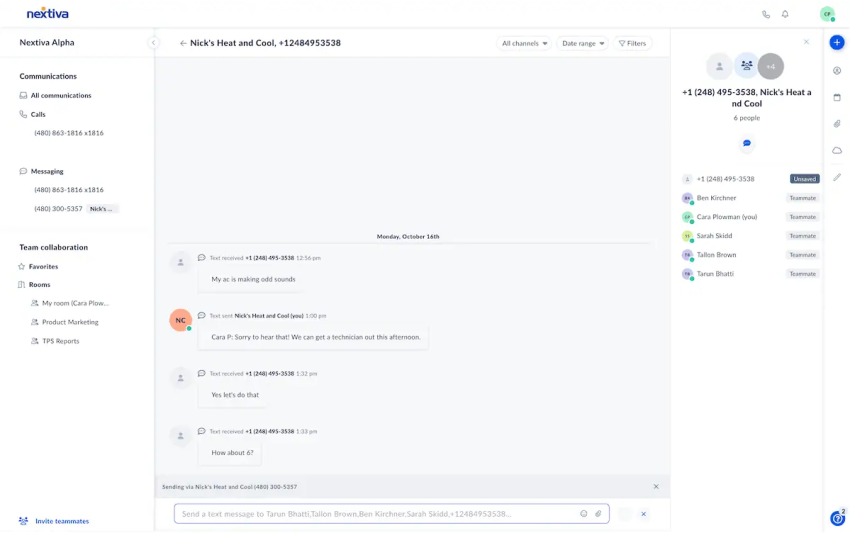Click the group avatar in contact panel
This screenshot has width=850, height=533.
[x=746, y=66]
